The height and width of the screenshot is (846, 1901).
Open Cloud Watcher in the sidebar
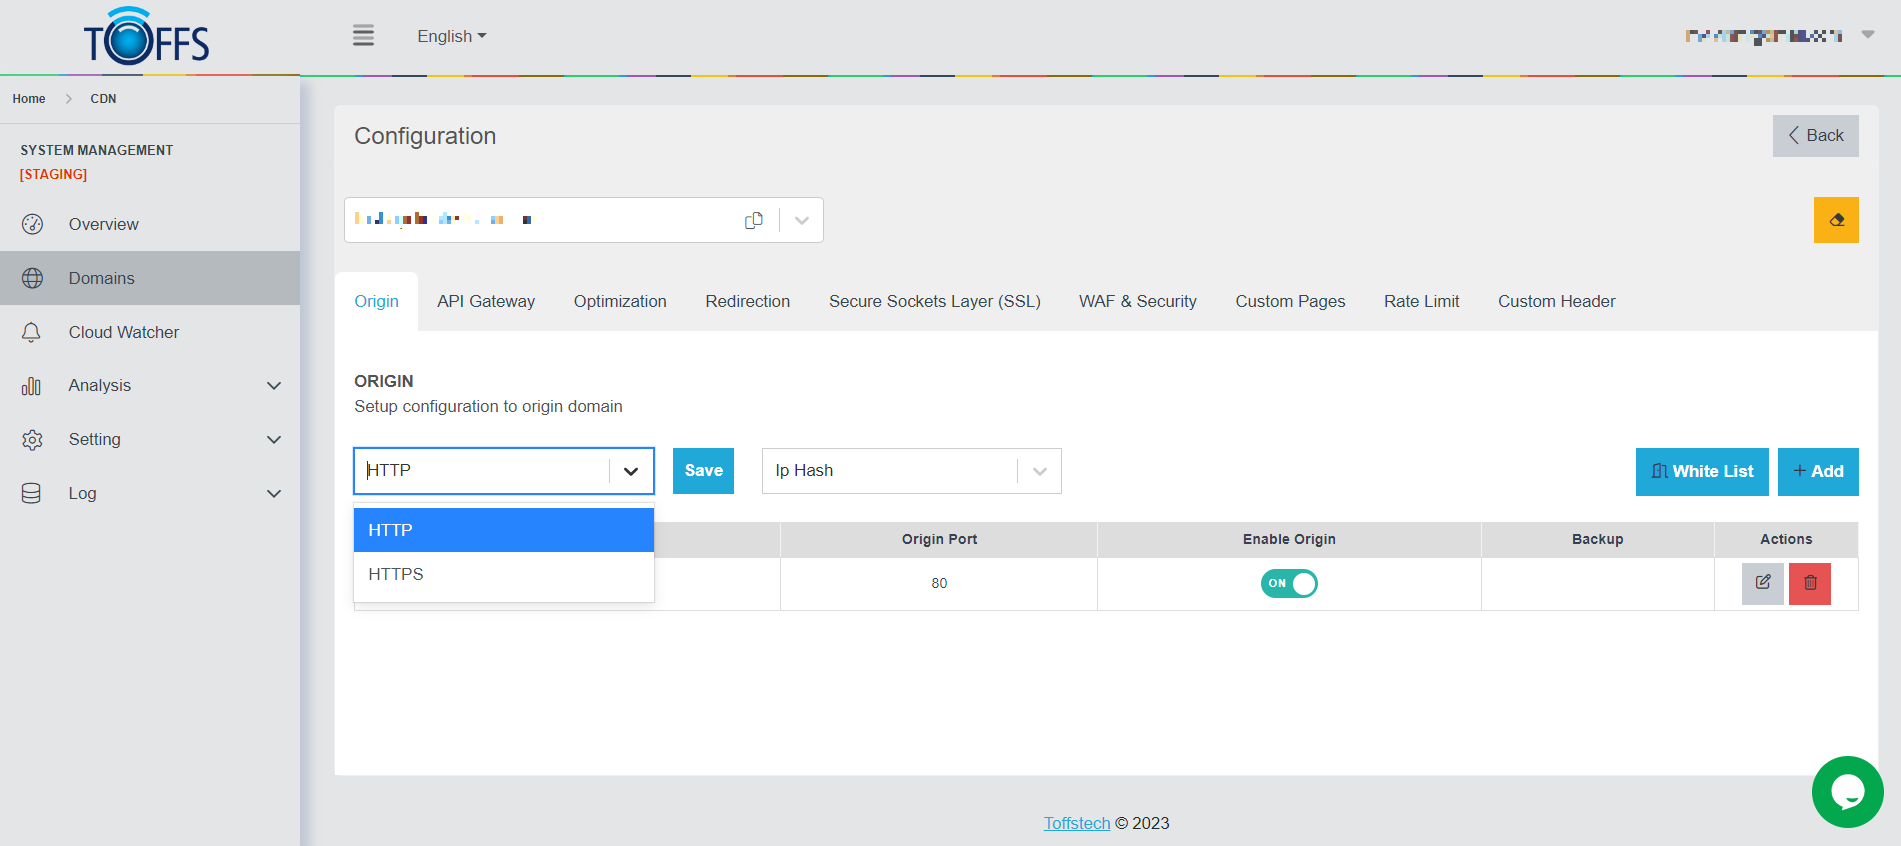click(x=123, y=332)
